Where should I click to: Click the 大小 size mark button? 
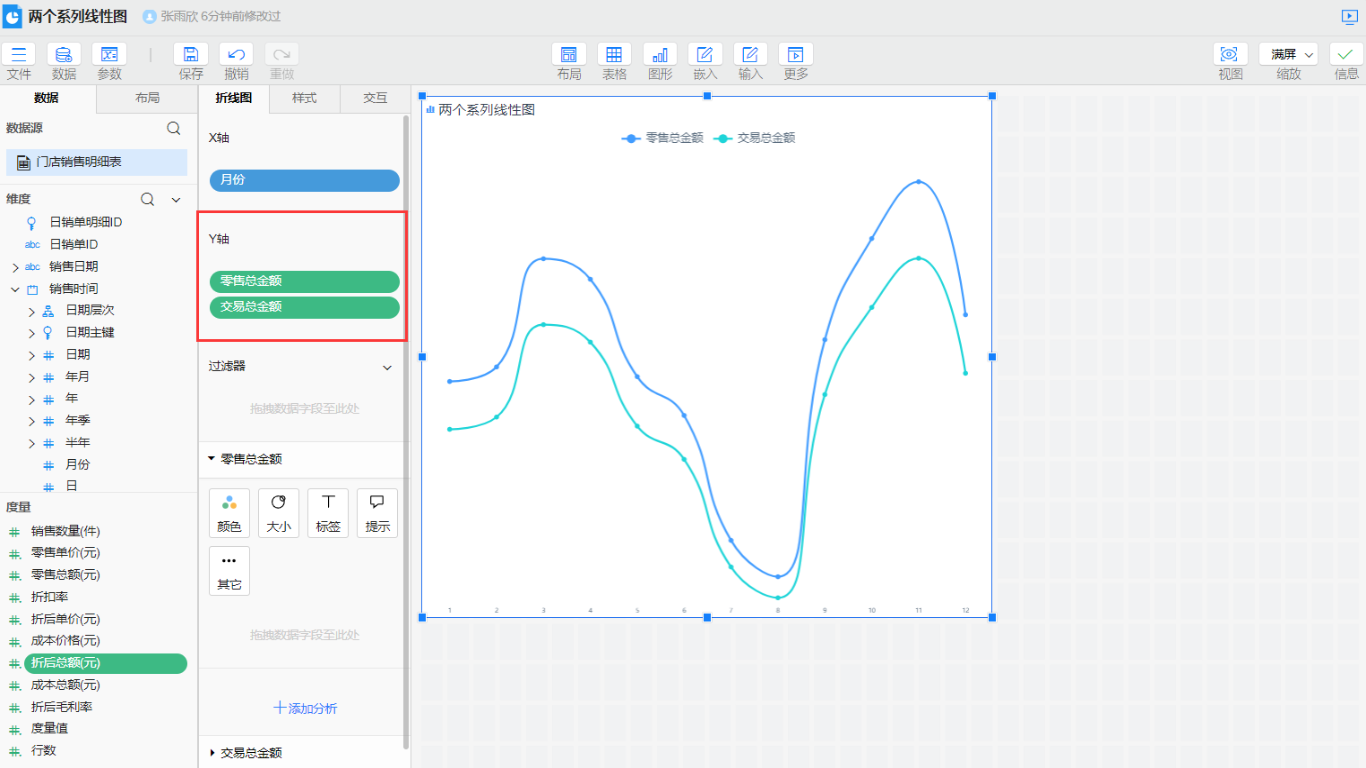[x=278, y=513]
